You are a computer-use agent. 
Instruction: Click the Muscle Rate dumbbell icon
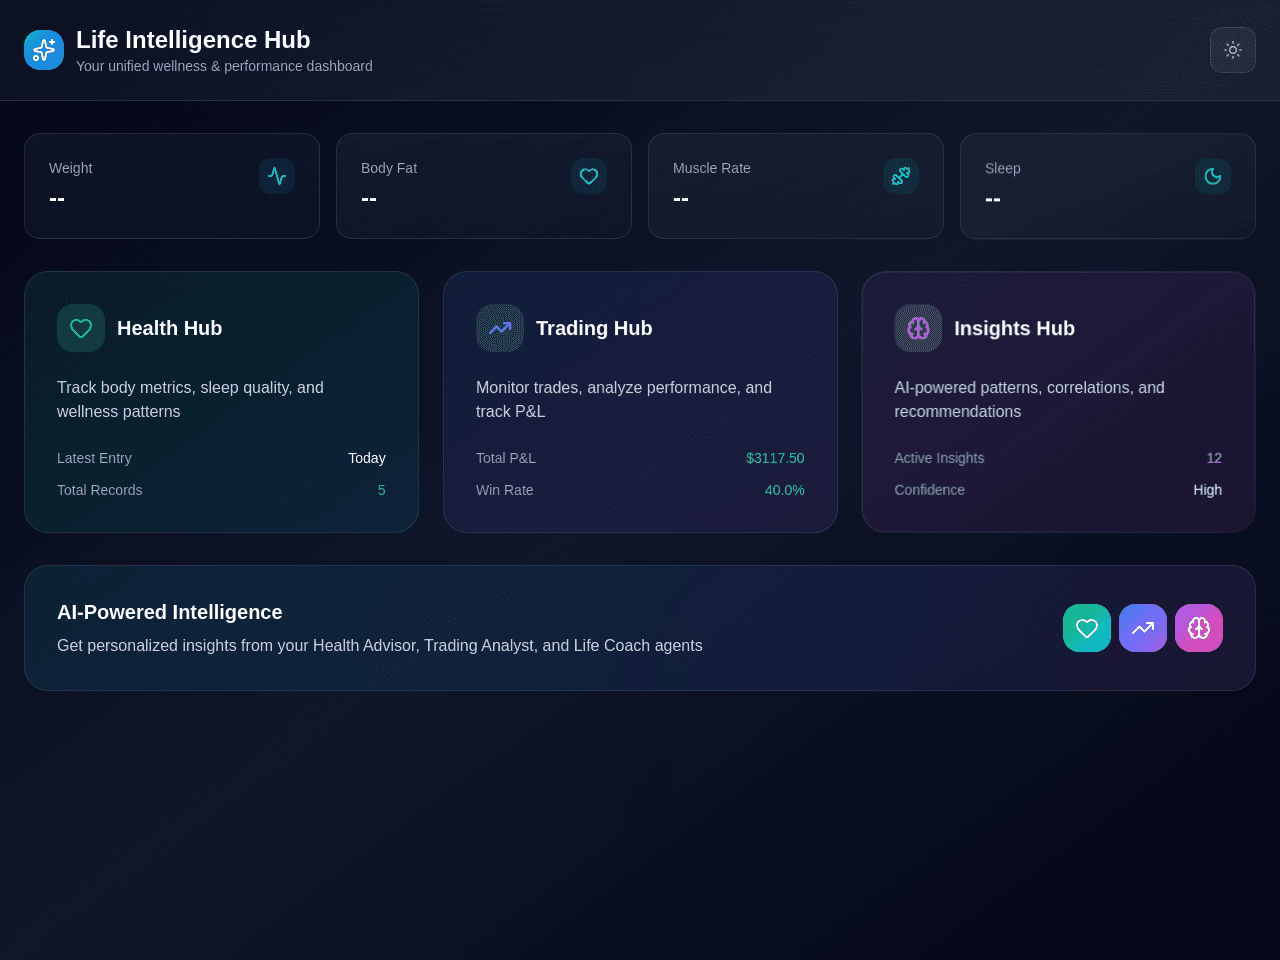901,176
